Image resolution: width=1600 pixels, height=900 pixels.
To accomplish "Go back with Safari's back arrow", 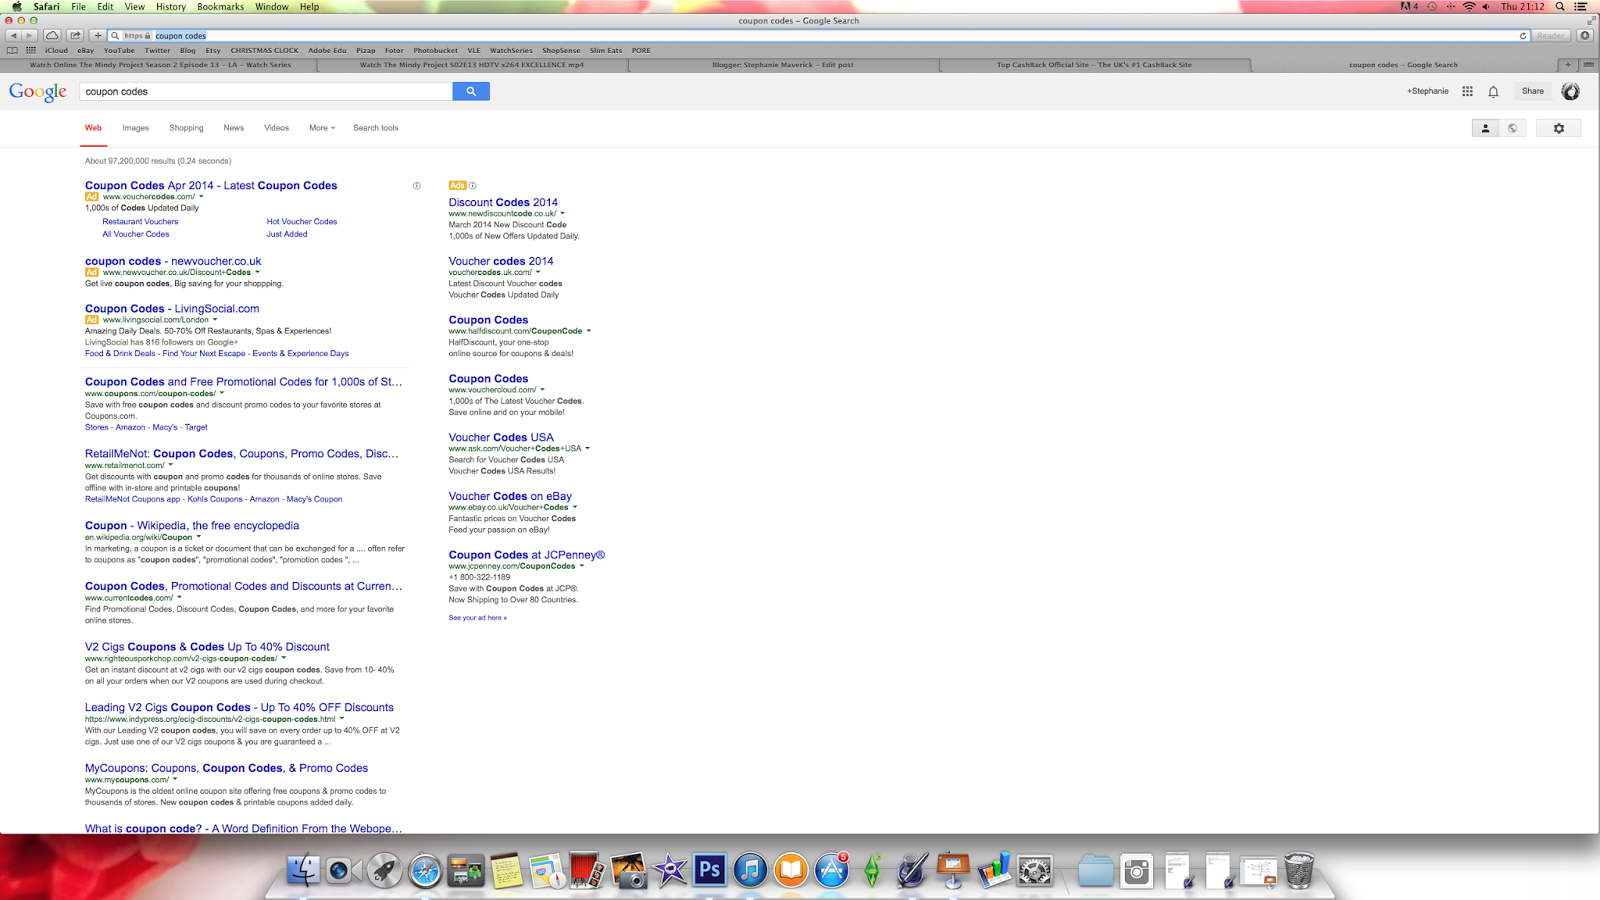I will click(13, 35).
